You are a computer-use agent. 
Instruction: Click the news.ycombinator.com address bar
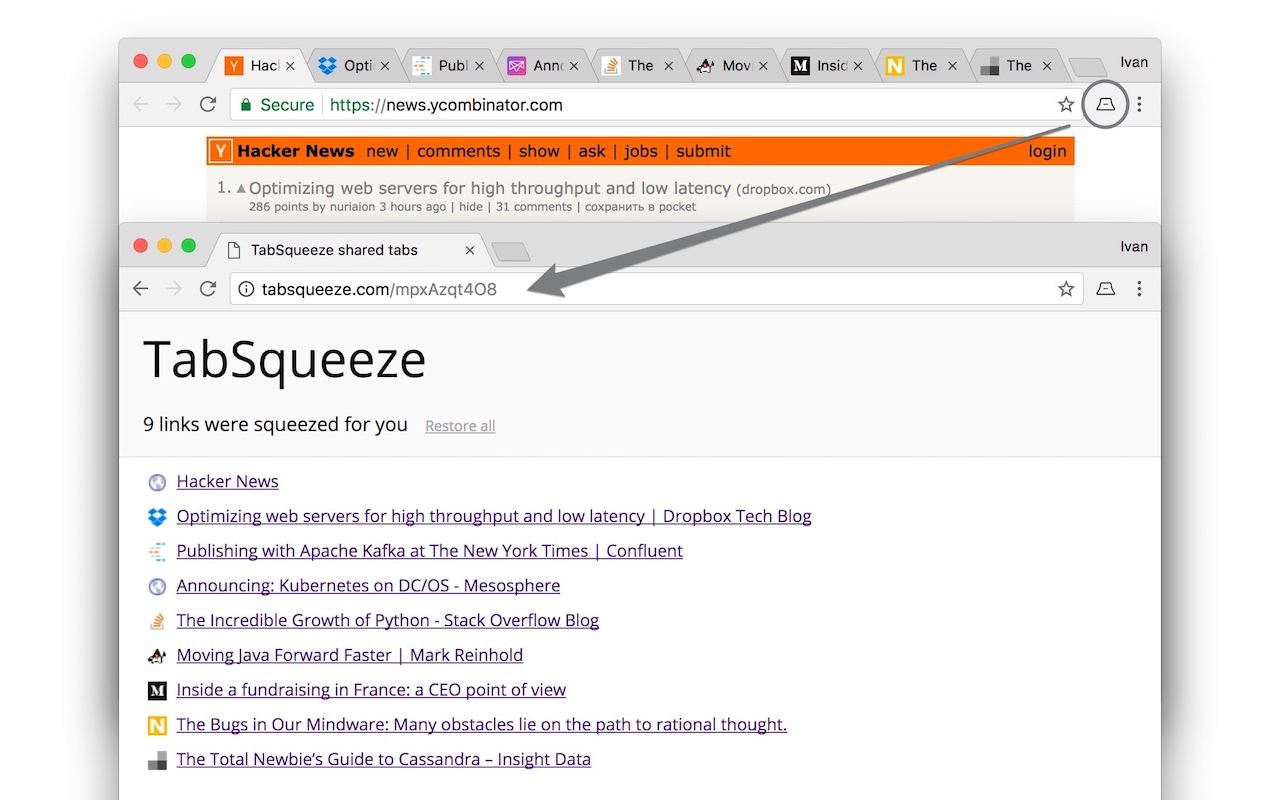click(656, 104)
